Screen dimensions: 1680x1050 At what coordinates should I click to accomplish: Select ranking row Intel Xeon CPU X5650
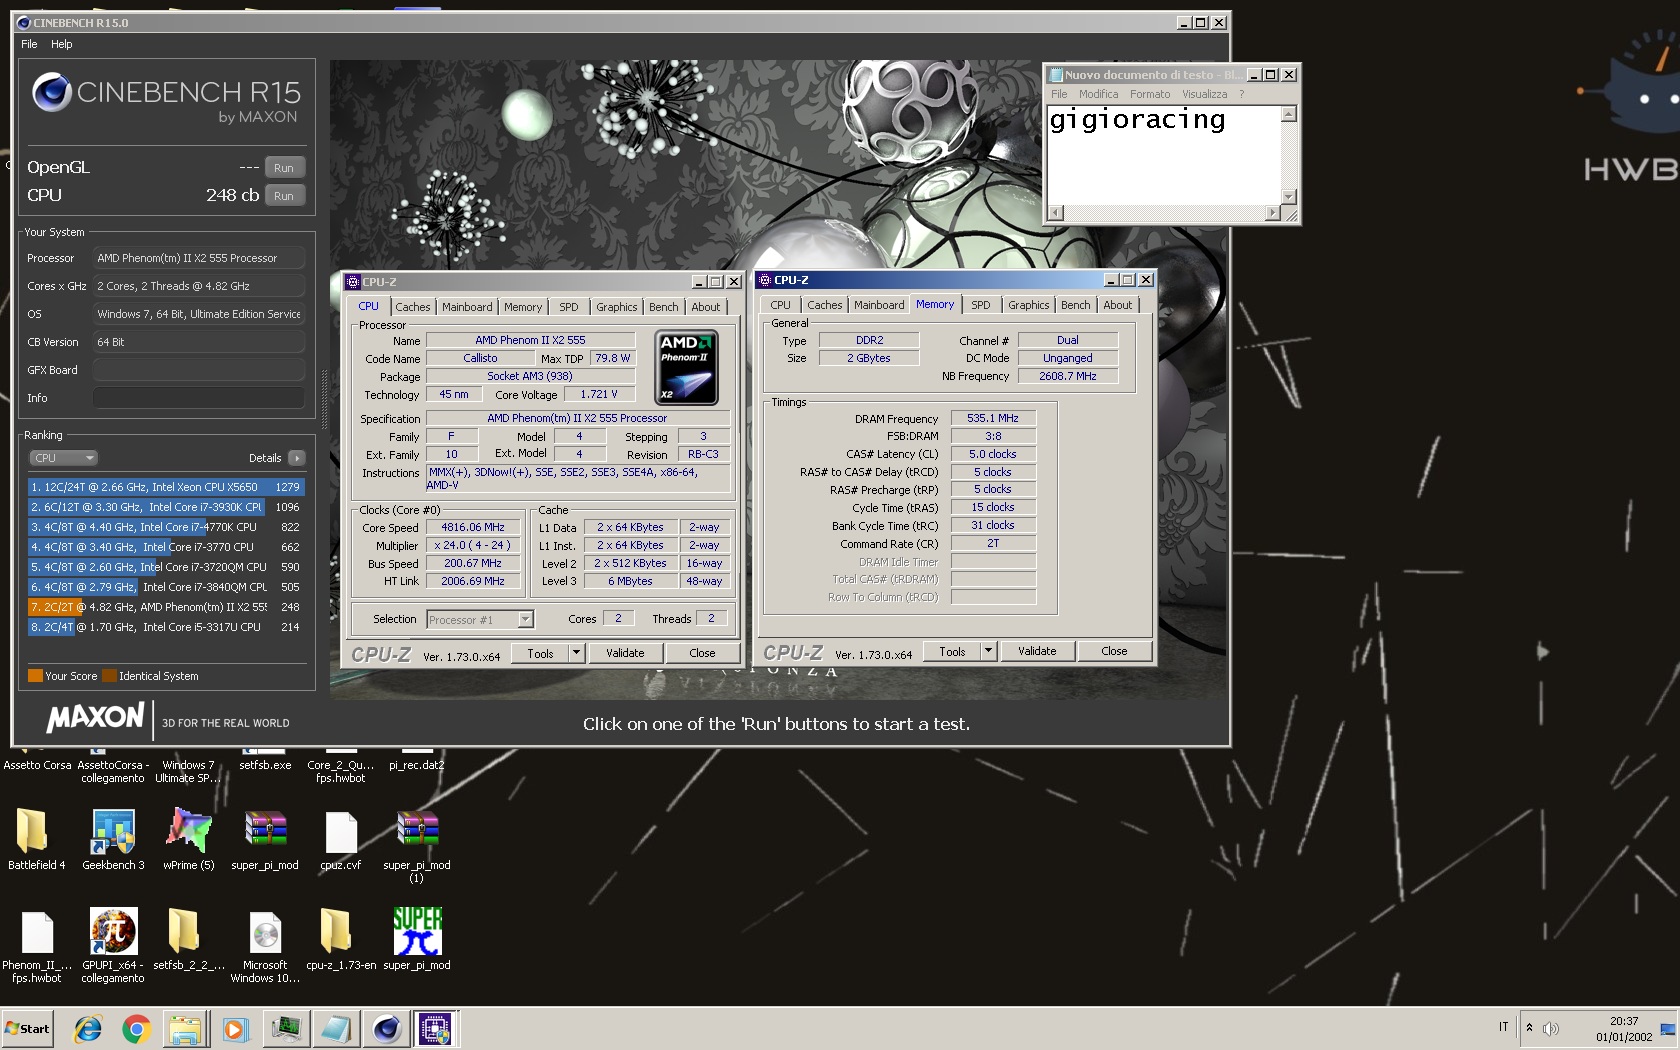[x=166, y=487]
